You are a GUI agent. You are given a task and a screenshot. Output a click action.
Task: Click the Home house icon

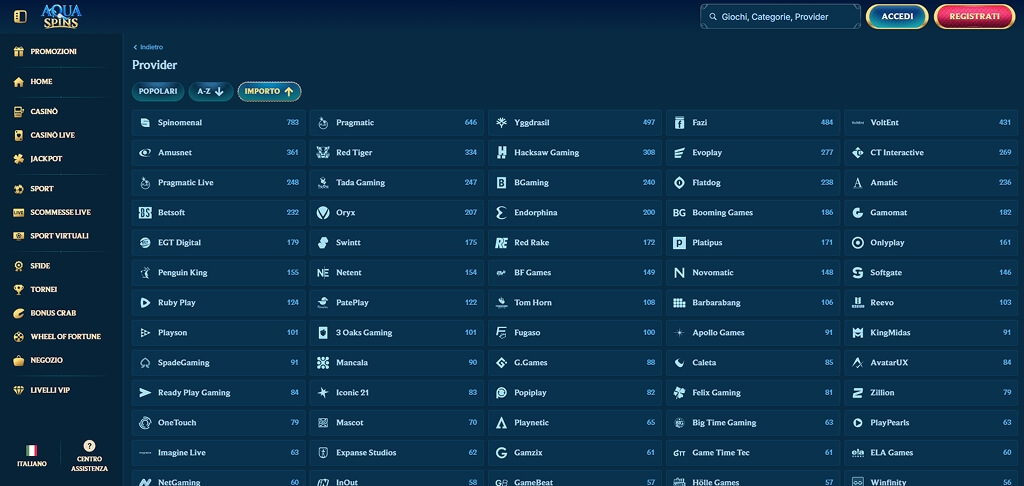(x=18, y=82)
